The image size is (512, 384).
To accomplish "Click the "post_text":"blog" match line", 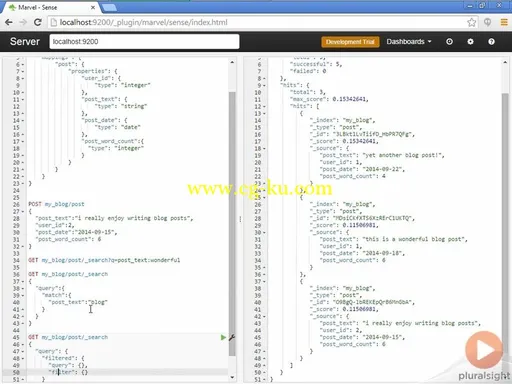I will pos(78,302).
